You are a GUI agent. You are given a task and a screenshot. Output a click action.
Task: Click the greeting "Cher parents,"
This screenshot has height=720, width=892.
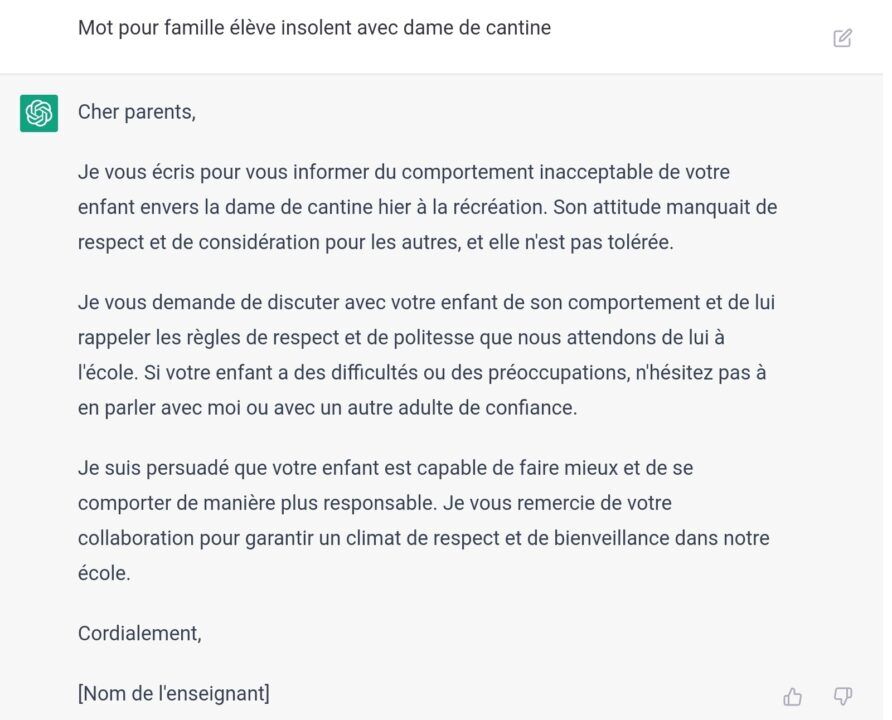tap(137, 112)
